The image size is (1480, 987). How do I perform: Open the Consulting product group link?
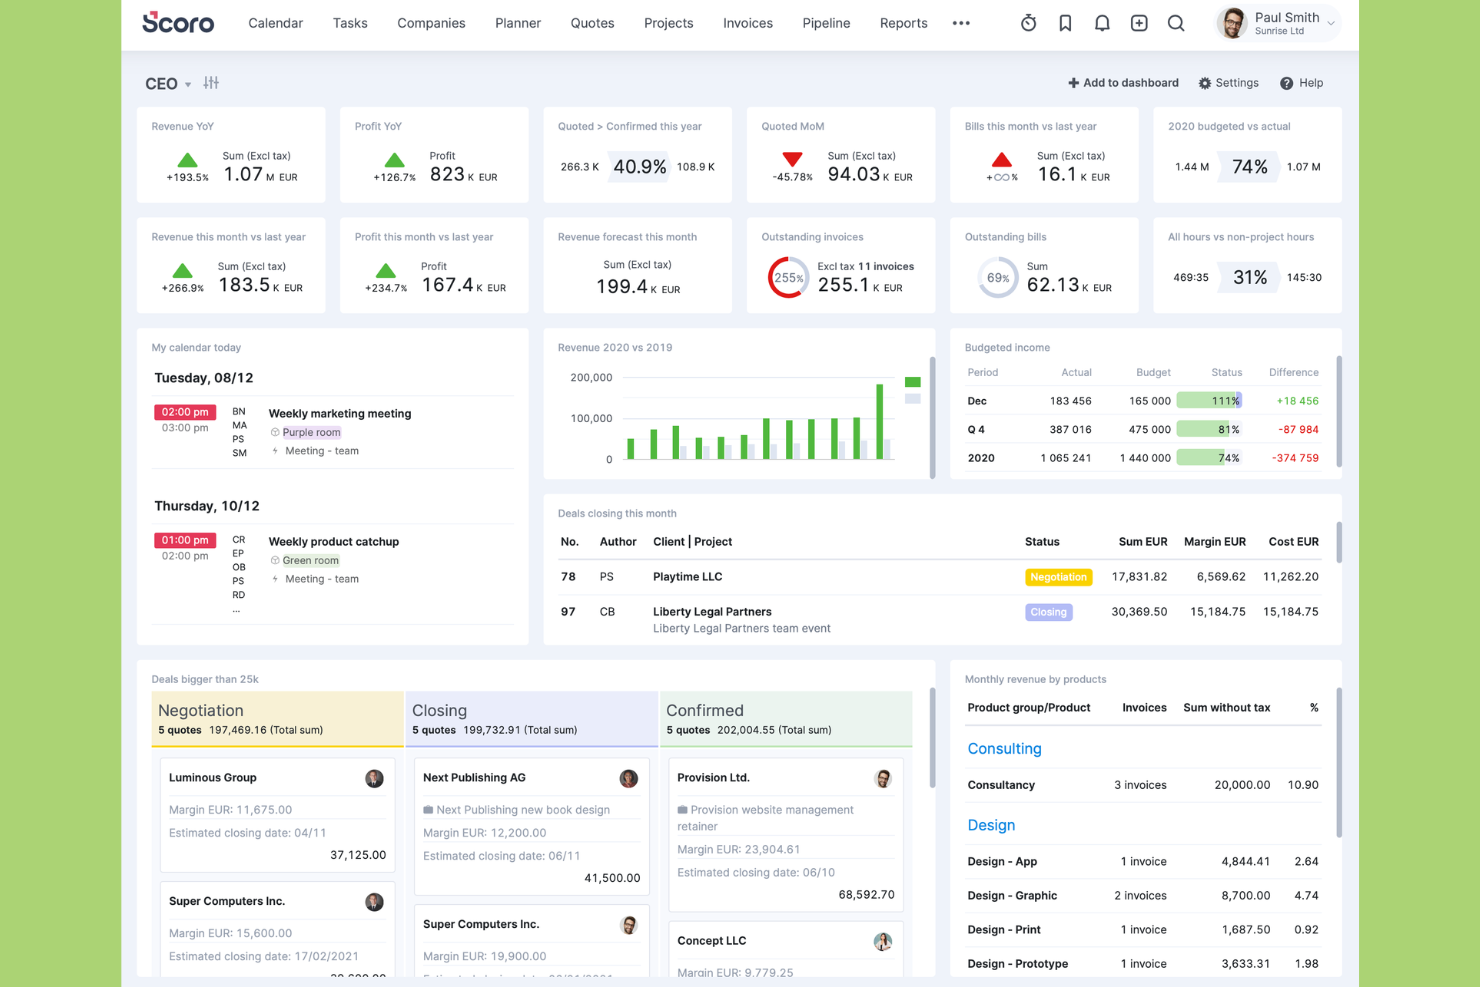(x=1004, y=749)
